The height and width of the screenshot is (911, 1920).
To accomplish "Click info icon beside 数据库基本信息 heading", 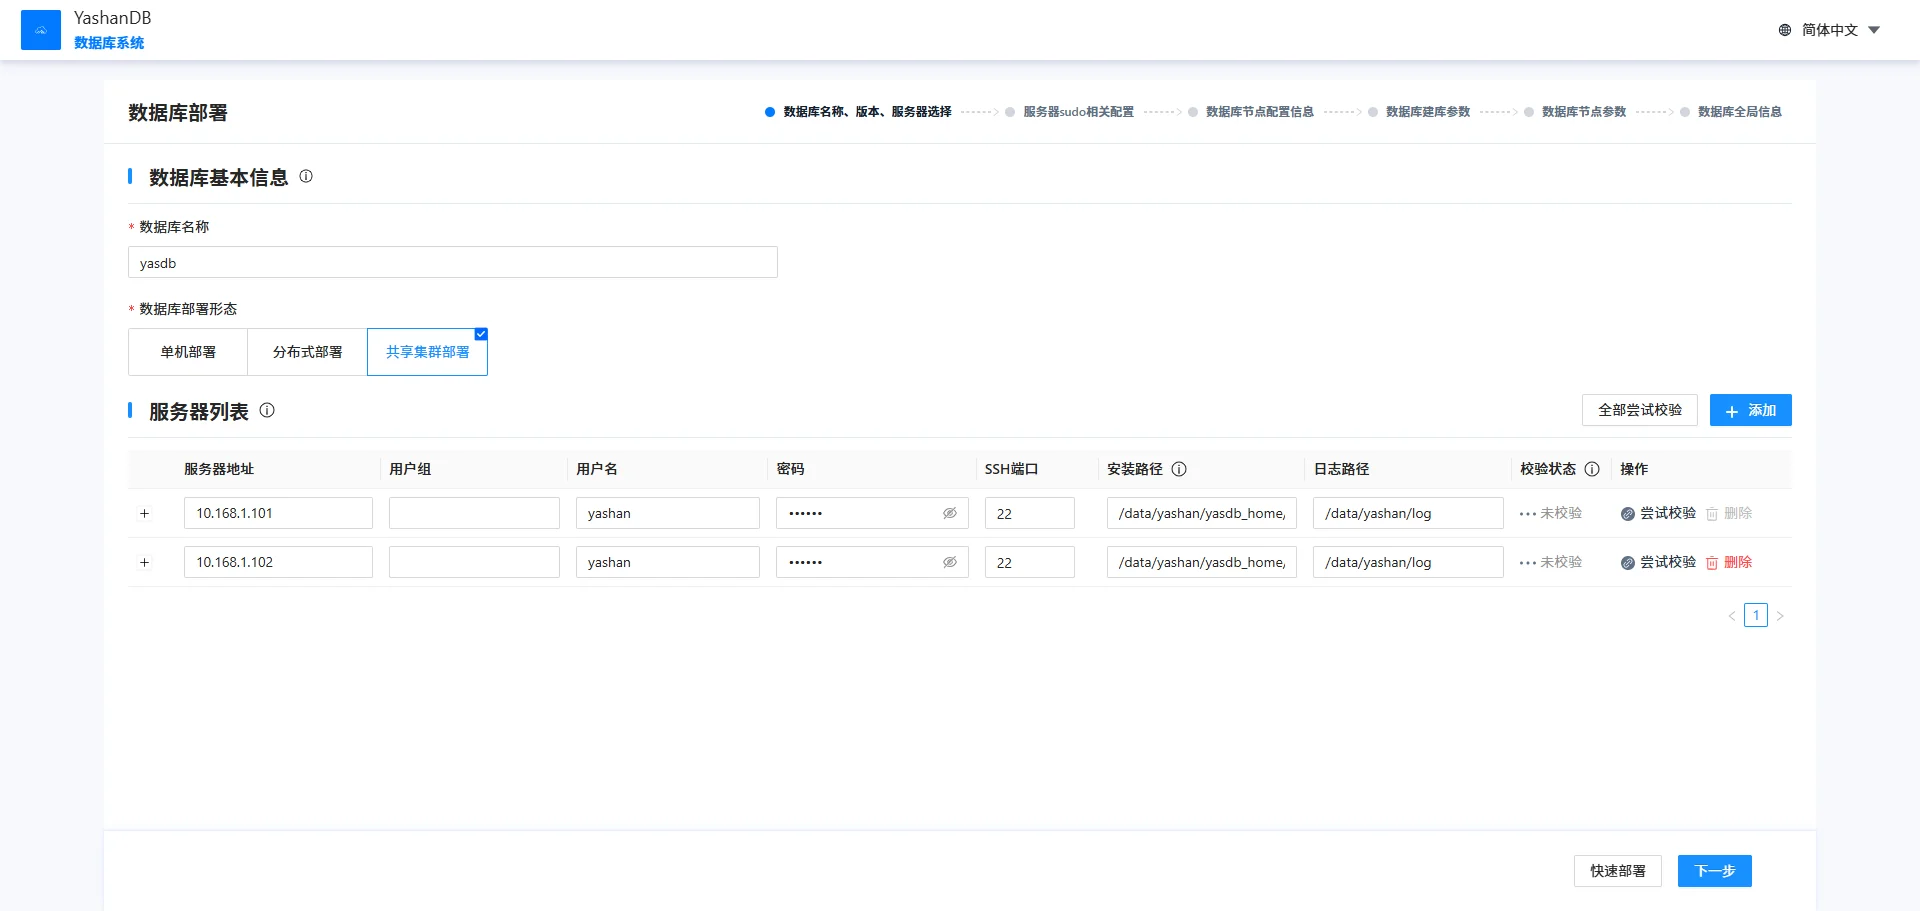I will coord(306,176).
